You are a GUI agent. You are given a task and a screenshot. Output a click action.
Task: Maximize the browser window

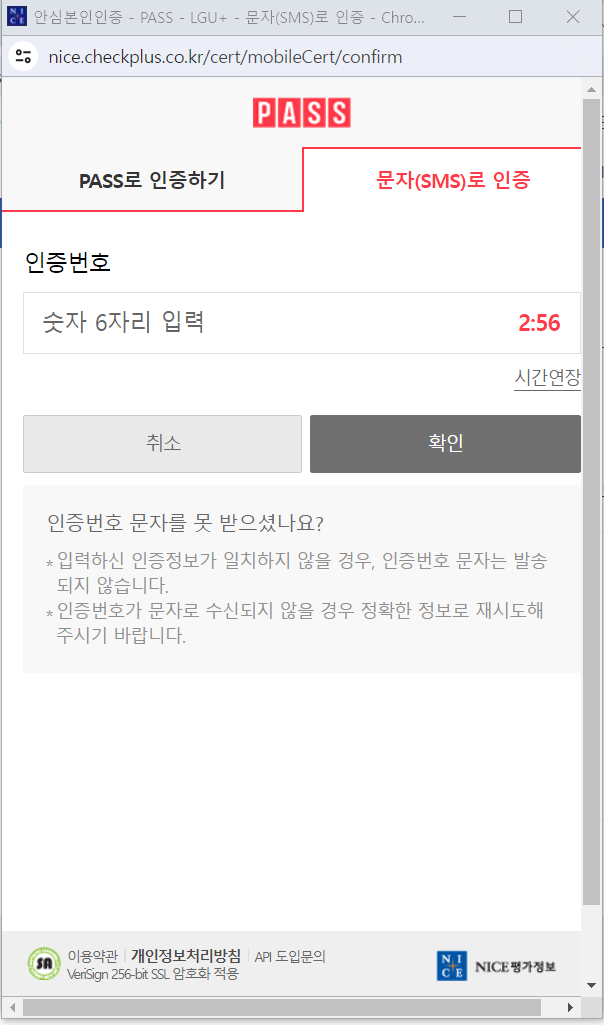515,18
